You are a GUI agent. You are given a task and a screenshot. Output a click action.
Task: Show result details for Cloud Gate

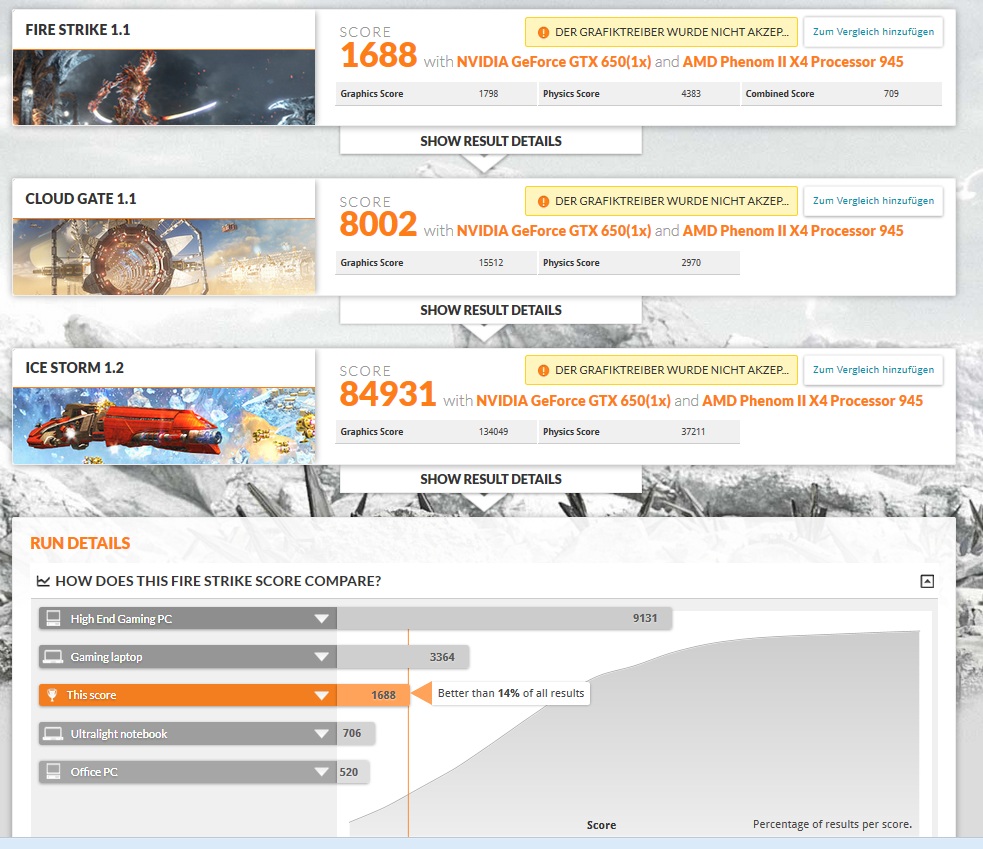pyautogui.click(x=490, y=310)
